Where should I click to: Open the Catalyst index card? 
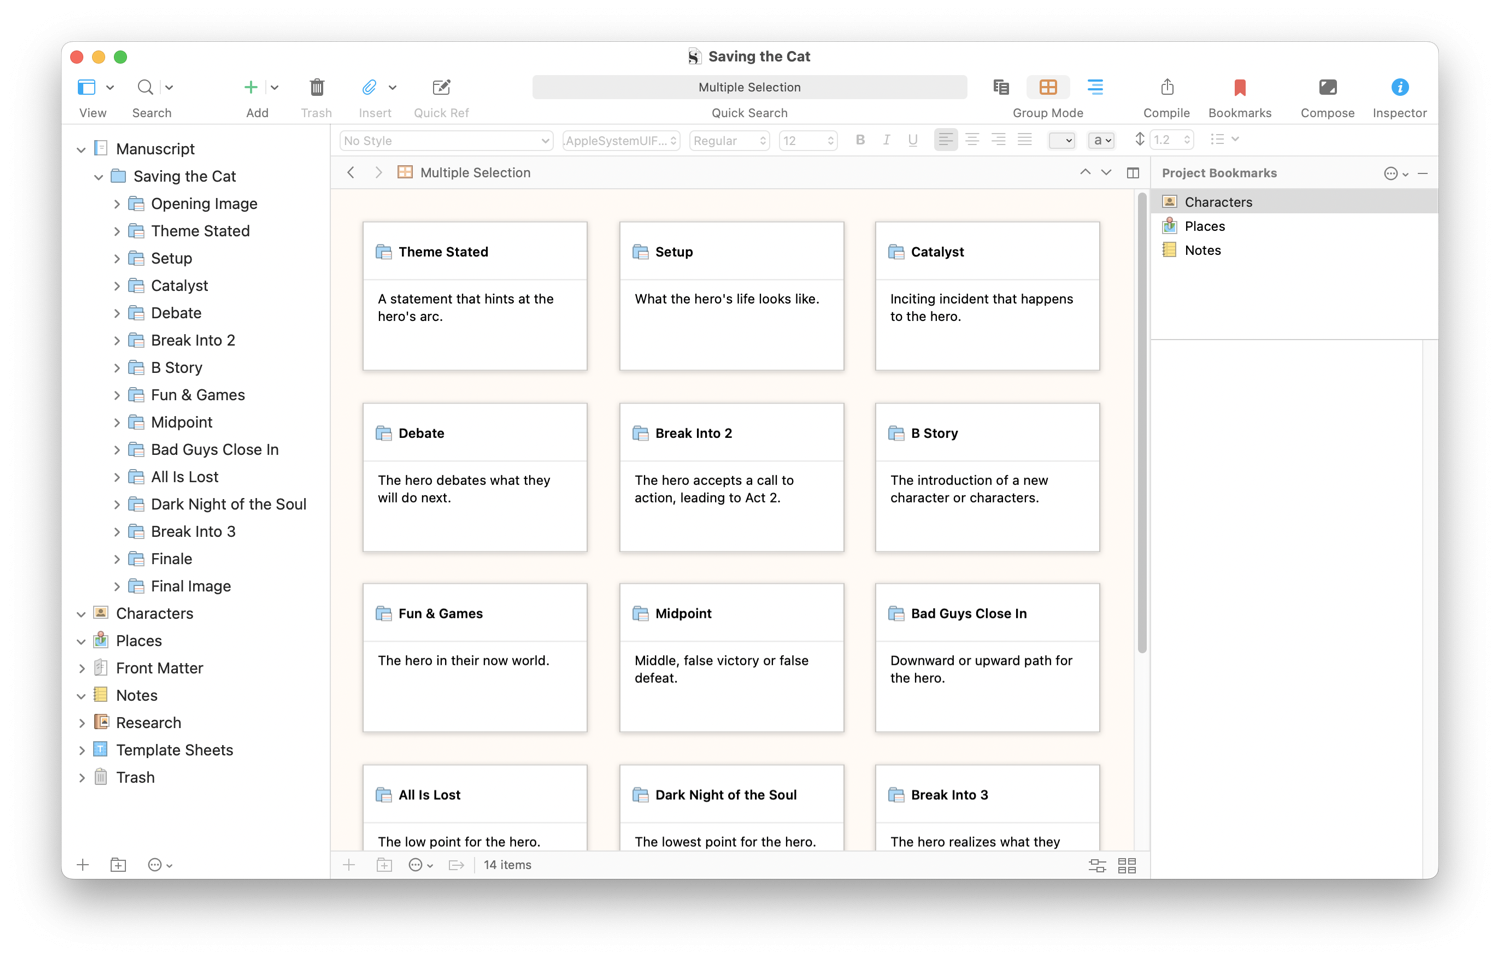tap(987, 296)
